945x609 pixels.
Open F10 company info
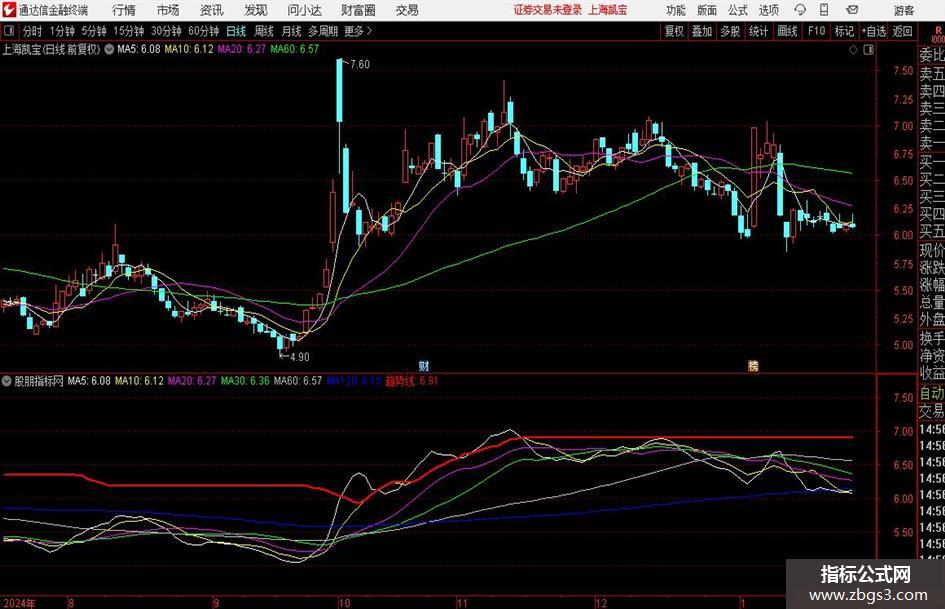click(817, 31)
